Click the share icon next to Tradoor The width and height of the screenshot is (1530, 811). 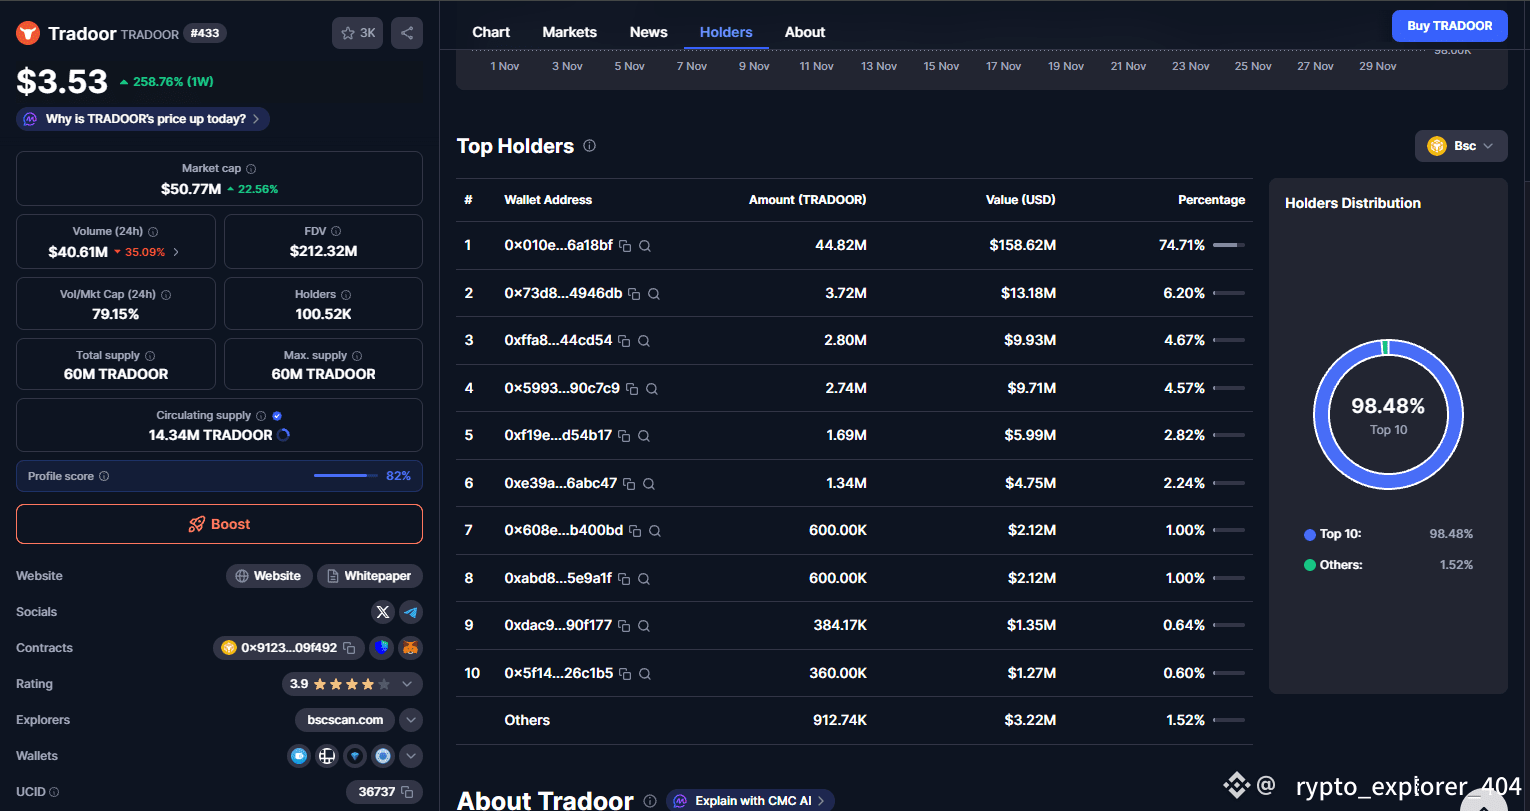tap(407, 33)
